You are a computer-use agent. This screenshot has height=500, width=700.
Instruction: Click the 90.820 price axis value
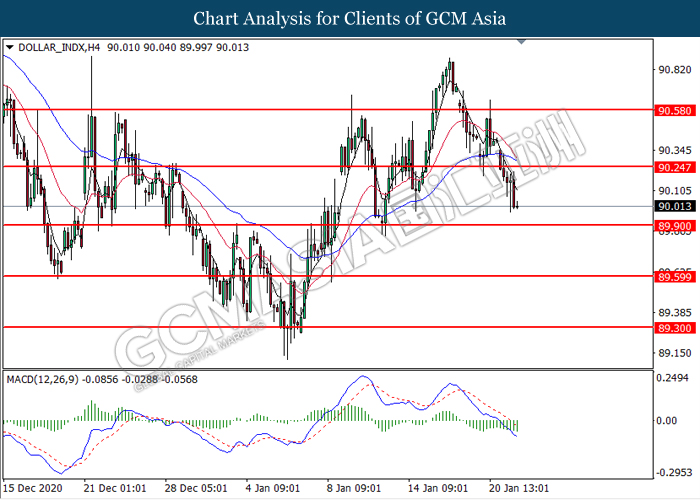(675, 70)
